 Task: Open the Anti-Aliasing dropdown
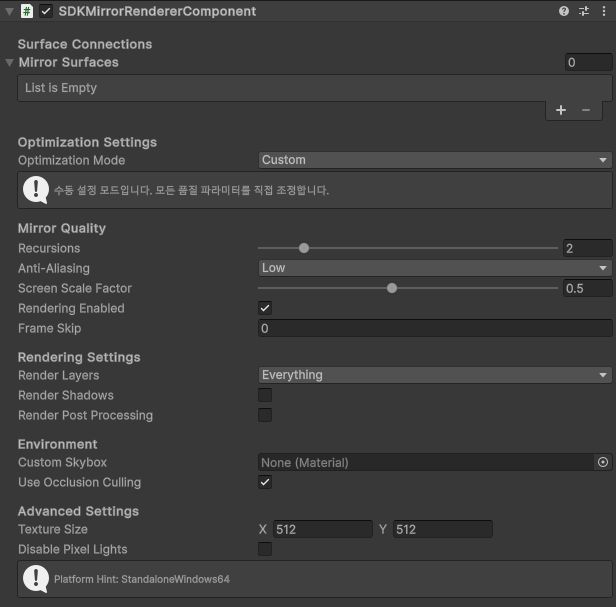click(435, 268)
